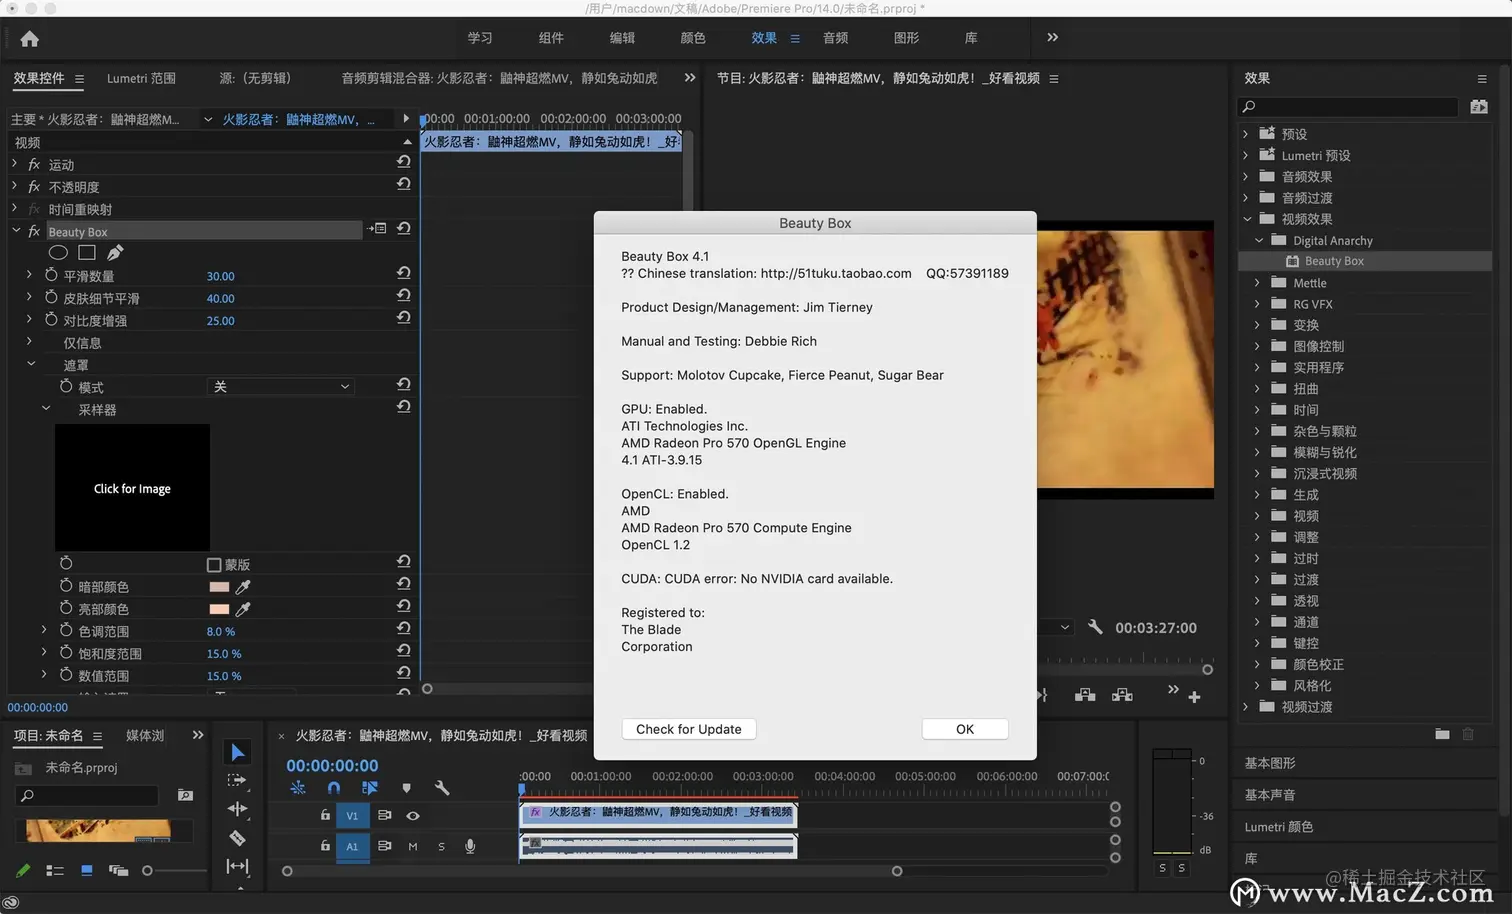Click the 'Click for Image' sampler preview
This screenshot has height=914, width=1512.
(132, 488)
